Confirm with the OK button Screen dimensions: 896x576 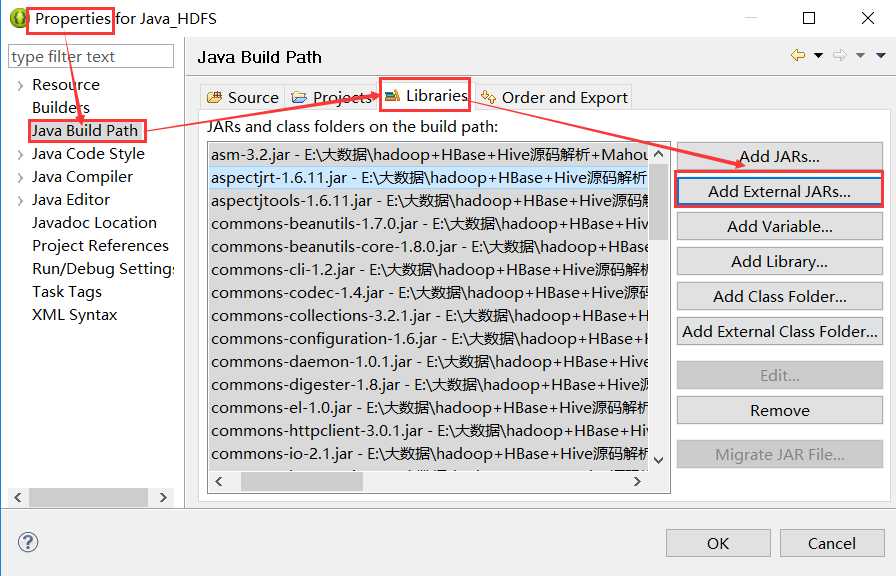[718, 543]
